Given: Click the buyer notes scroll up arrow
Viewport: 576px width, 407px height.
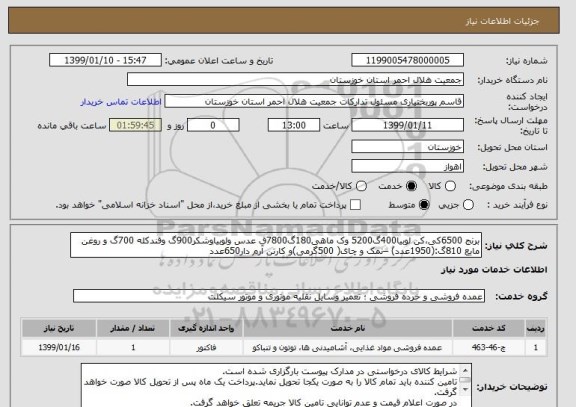Looking at the screenshot, I should coord(465,370).
